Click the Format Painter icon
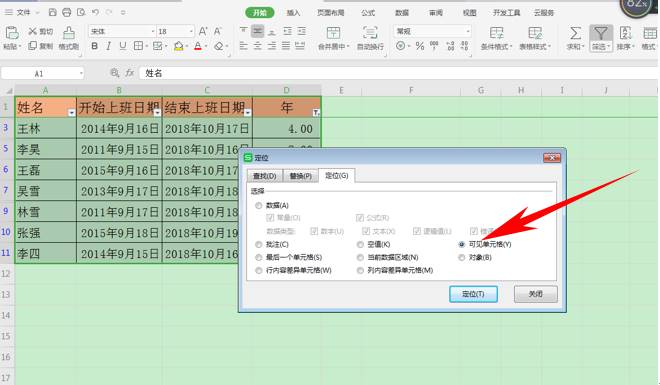This screenshot has width=660, height=385. [69, 38]
